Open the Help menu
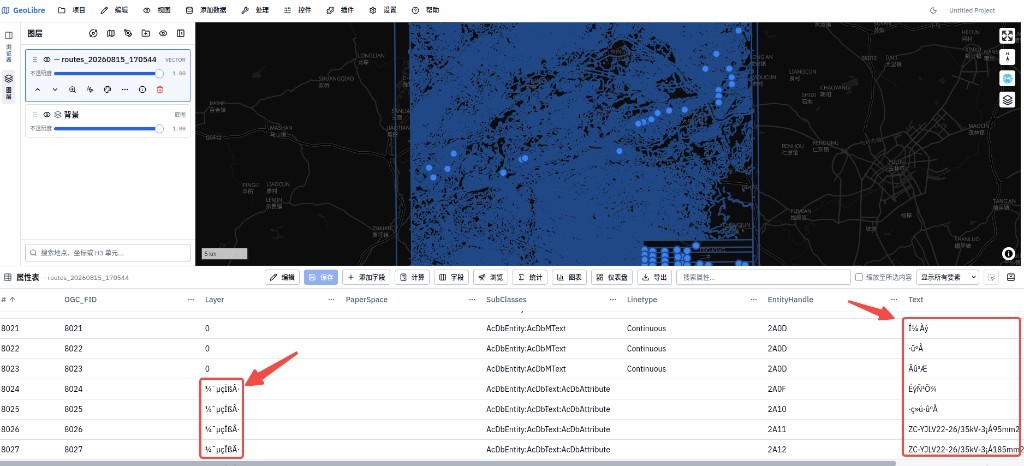1024x466 pixels. (x=425, y=10)
